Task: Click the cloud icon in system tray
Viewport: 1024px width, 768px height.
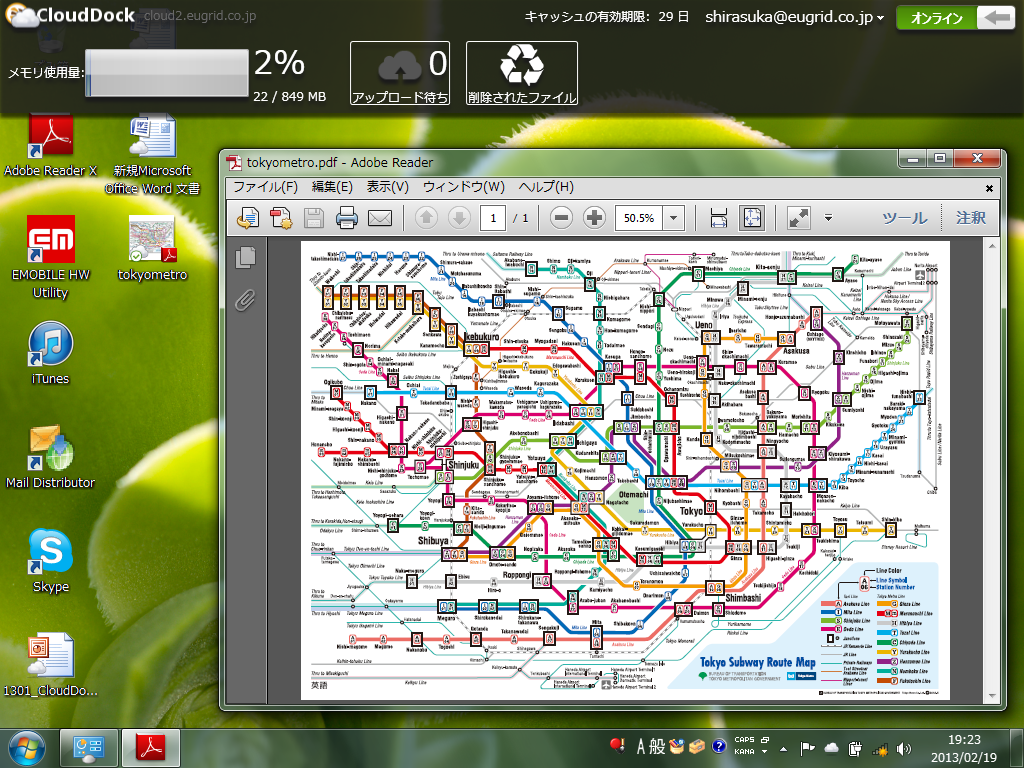Action: pos(831,748)
